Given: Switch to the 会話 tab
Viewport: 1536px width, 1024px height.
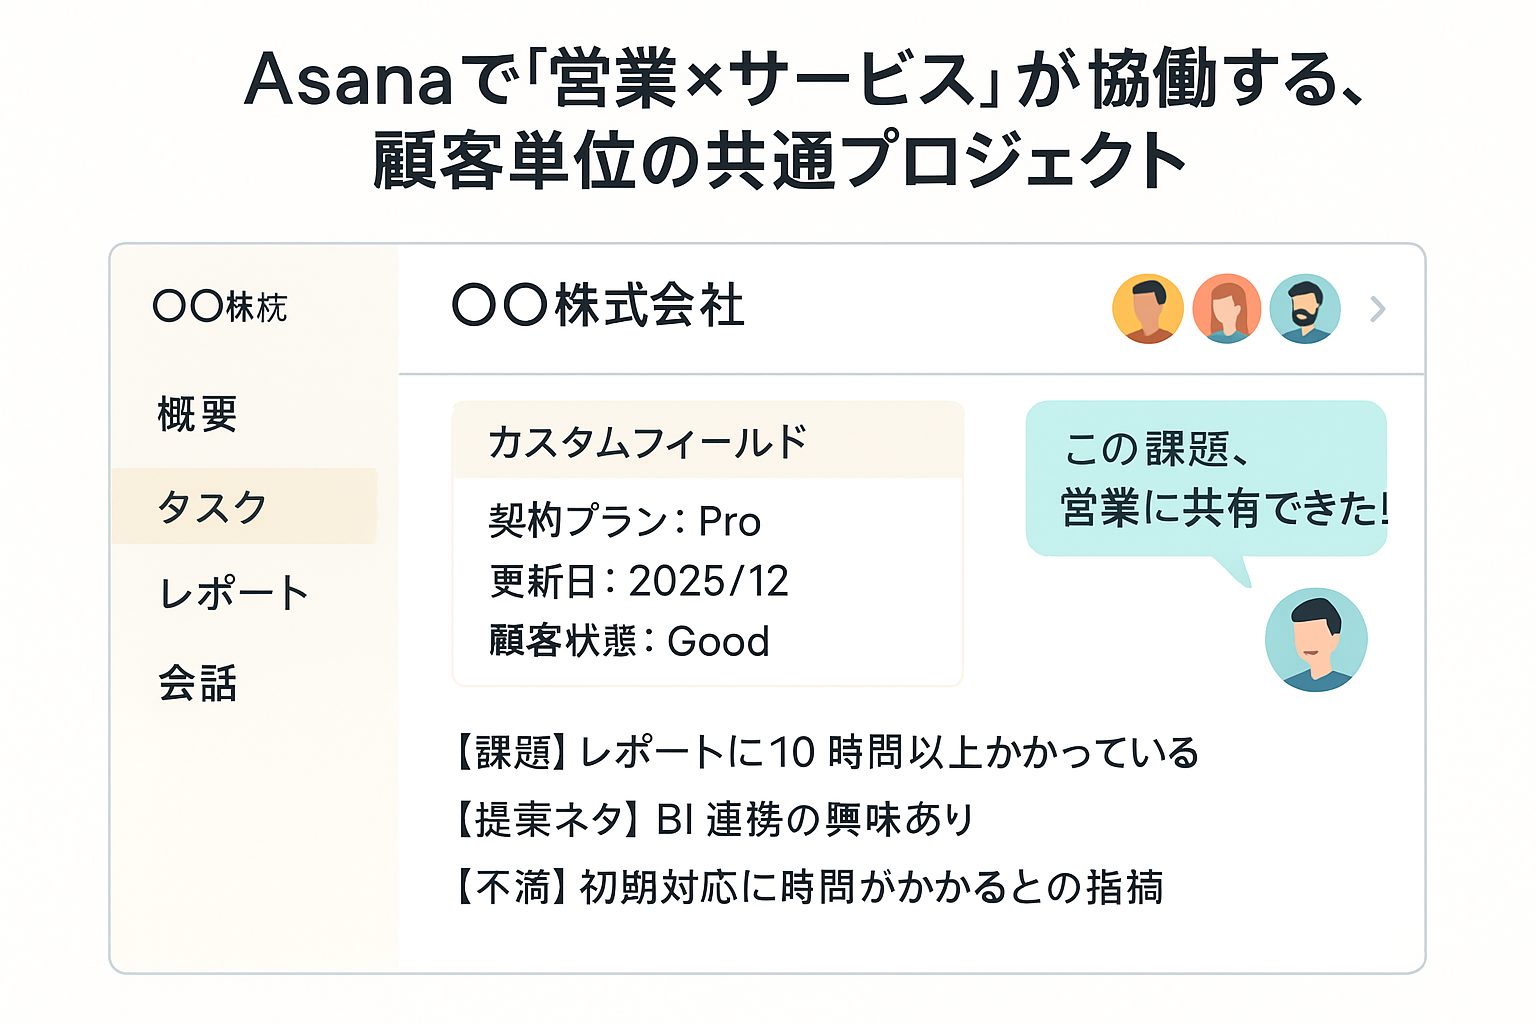Looking at the screenshot, I should coord(197,684).
